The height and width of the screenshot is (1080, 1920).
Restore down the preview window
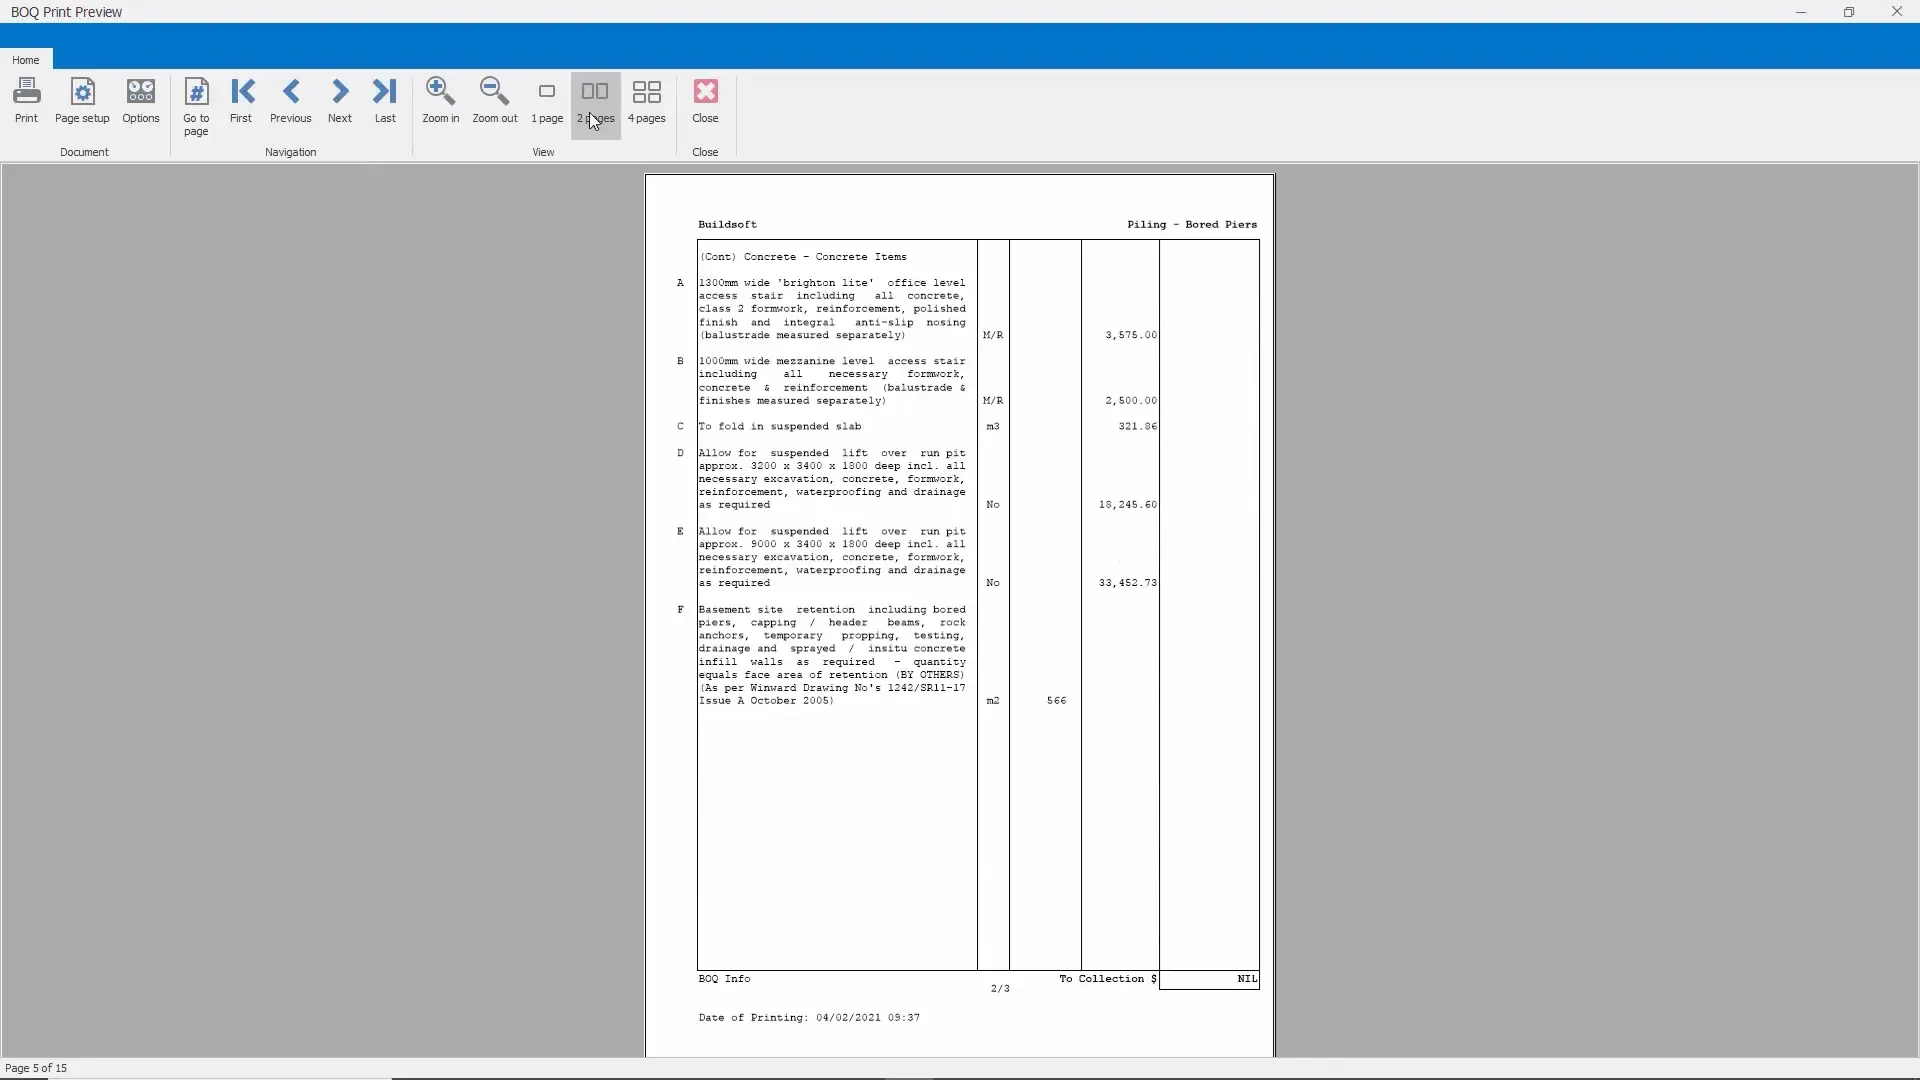tap(1849, 12)
